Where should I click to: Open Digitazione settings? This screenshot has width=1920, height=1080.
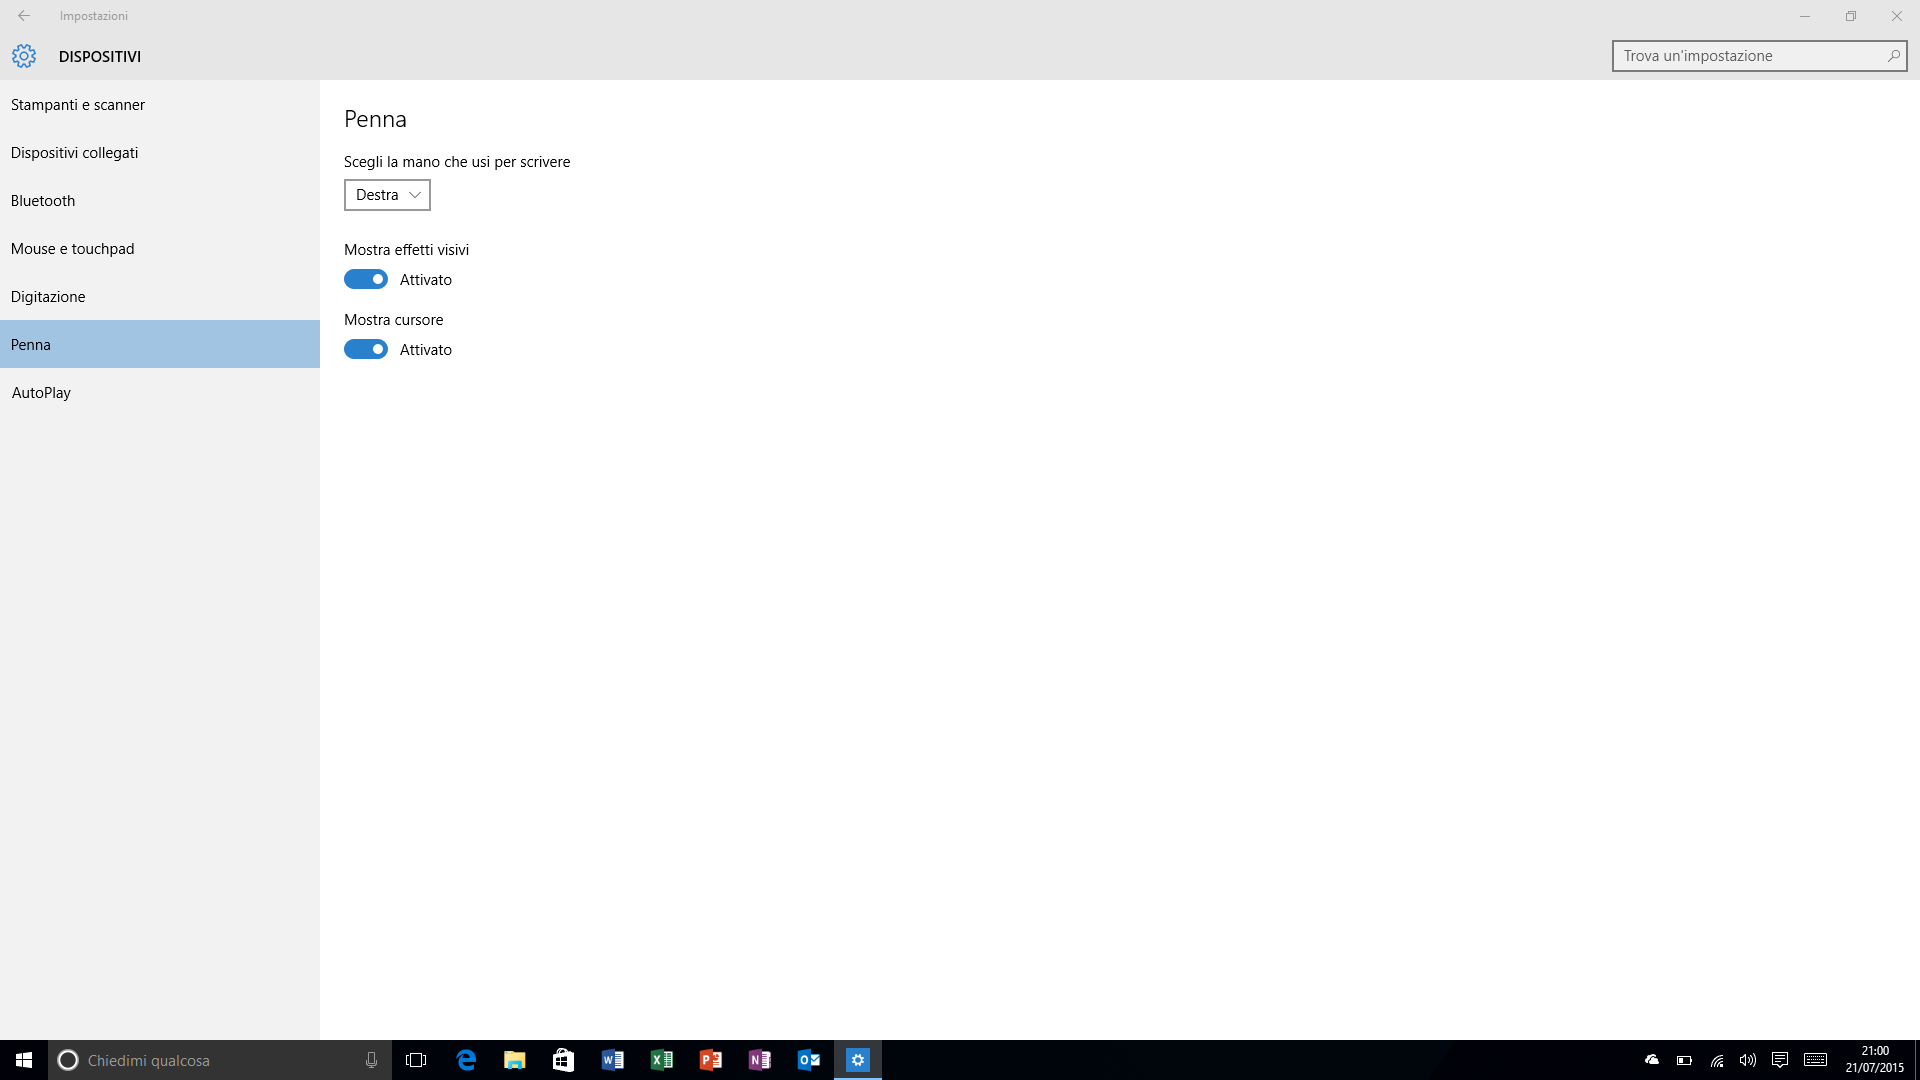tap(160, 296)
